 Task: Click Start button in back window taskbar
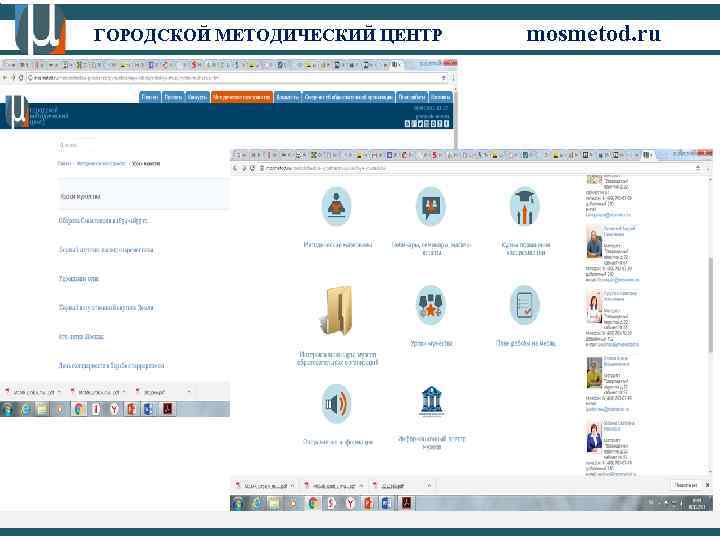point(8,409)
